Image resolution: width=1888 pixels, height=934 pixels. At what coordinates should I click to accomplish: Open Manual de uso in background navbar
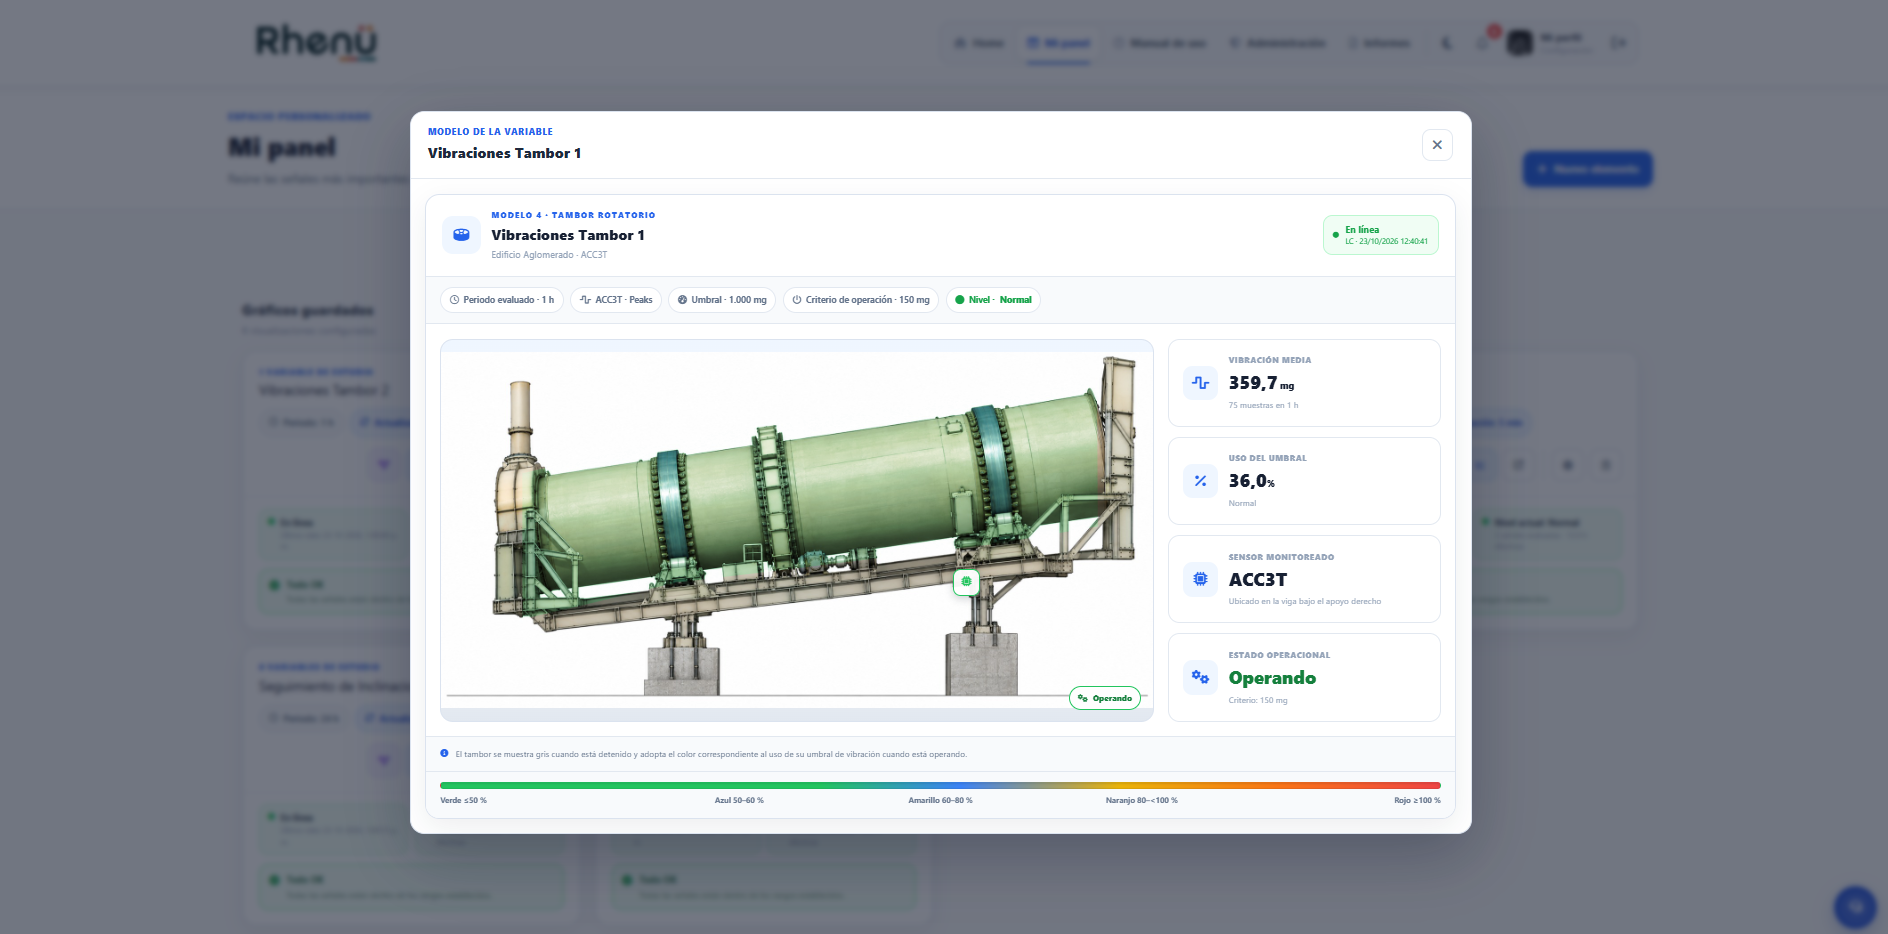coord(1159,43)
